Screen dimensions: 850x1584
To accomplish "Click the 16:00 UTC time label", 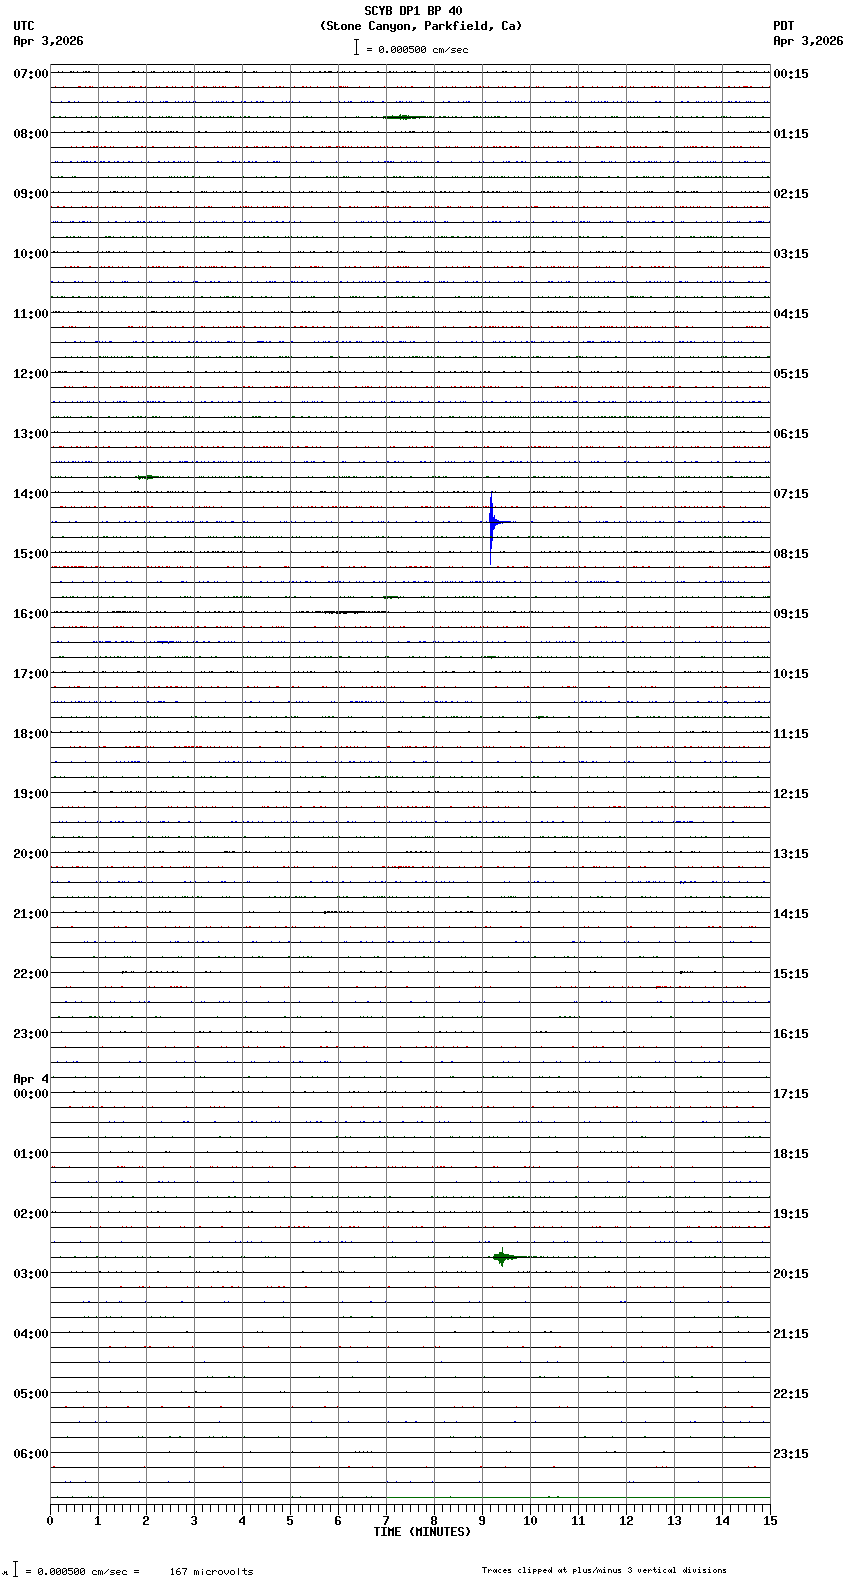I will pyautogui.click(x=31, y=614).
